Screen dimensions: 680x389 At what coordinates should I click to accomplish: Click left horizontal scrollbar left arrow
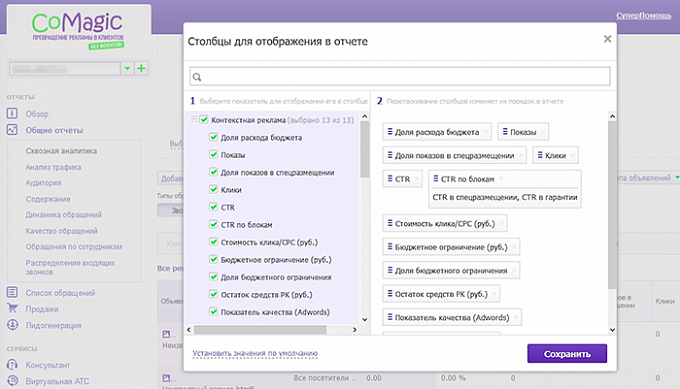tap(189, 330)
